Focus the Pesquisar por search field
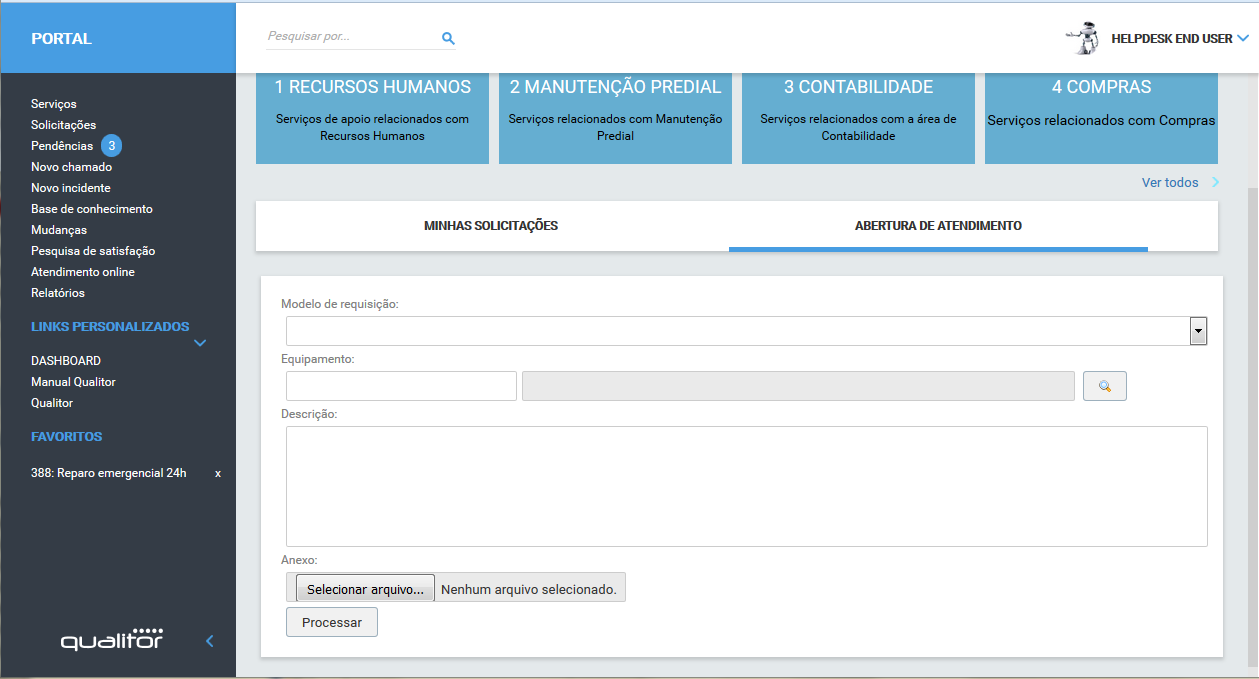Screen dimensions: 1259x679 (350, 37)
